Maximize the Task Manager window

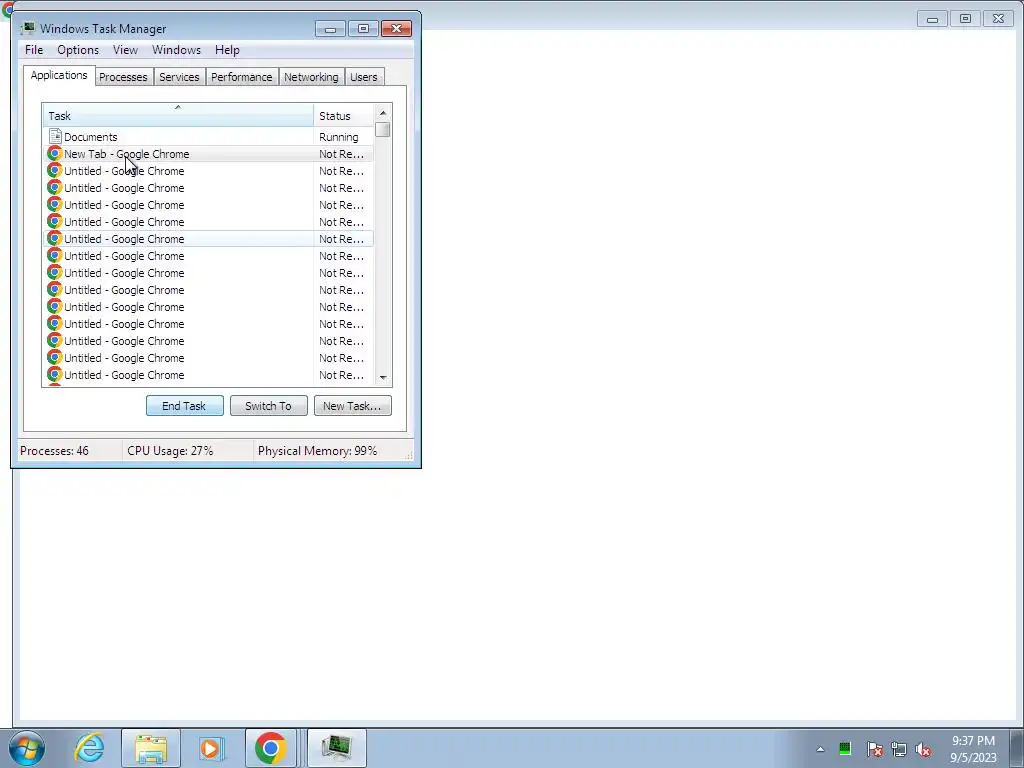[x=363, y=29]
